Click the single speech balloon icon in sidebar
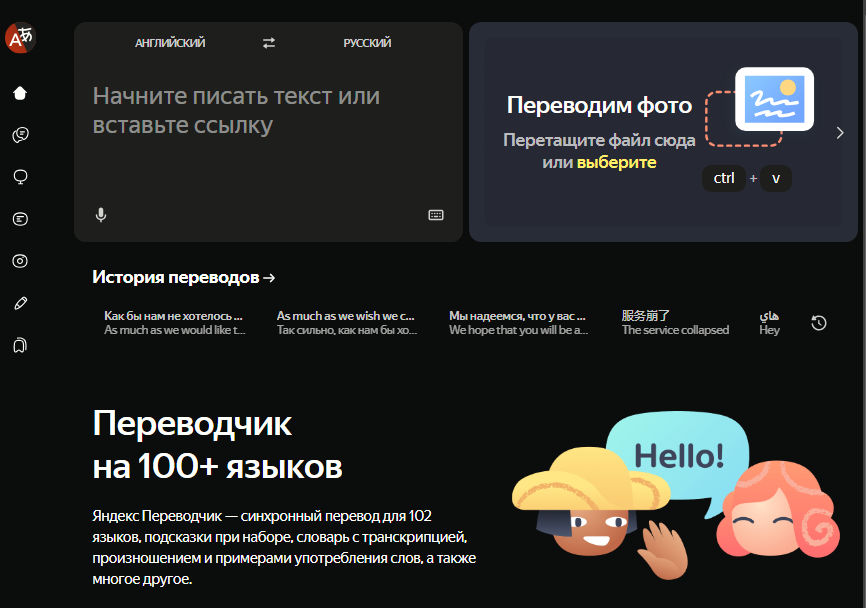 coord(20,176)
